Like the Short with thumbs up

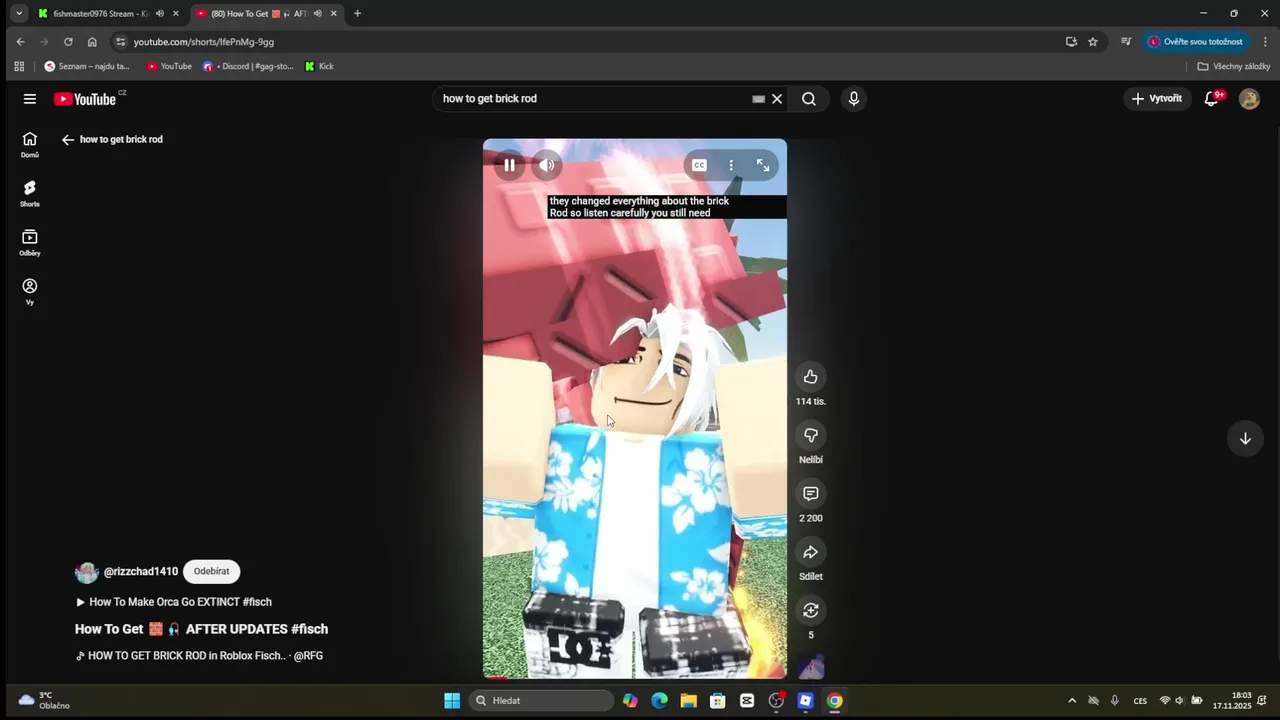(811, 377)
